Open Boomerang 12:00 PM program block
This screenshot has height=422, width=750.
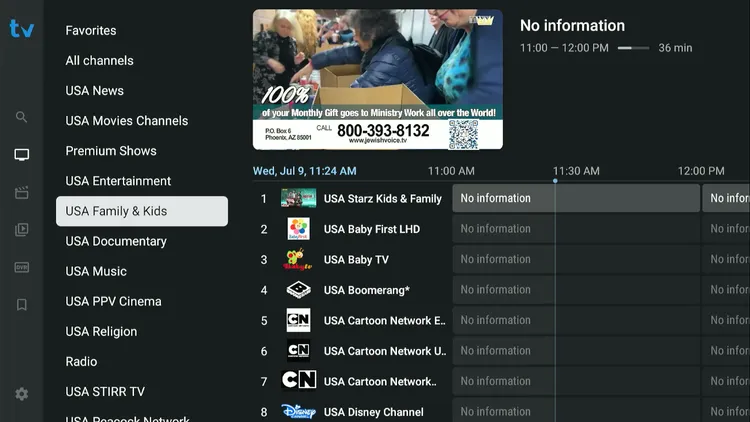pyautogui.click(x=726, y=290)
